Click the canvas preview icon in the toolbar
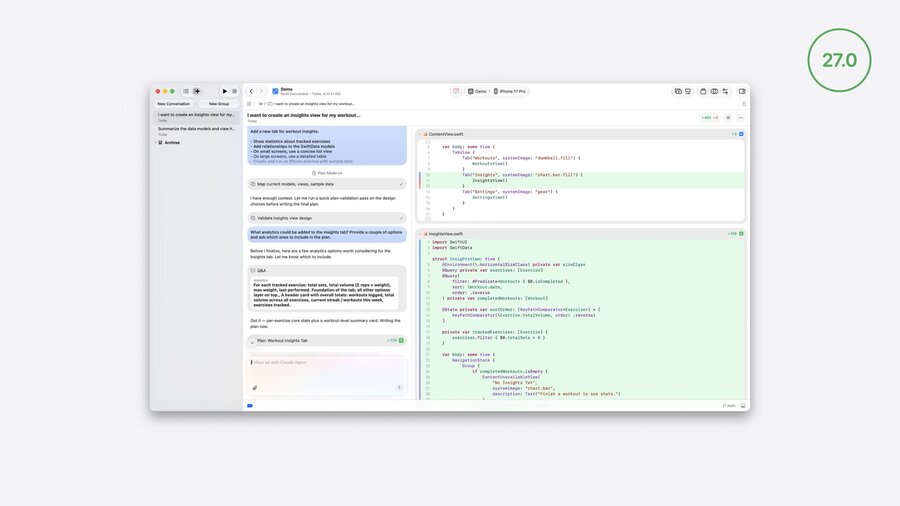900x506 pixels. [703, 91]
